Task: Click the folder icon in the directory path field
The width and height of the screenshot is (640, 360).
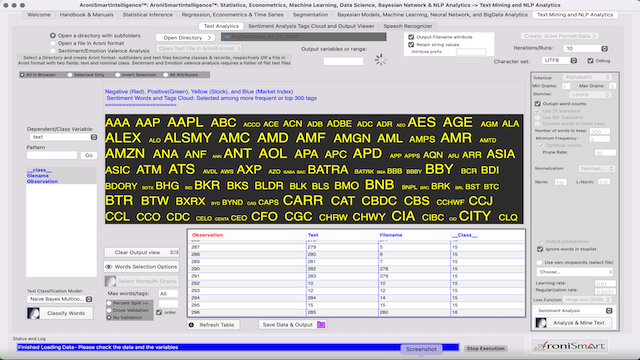Action: 227,37
